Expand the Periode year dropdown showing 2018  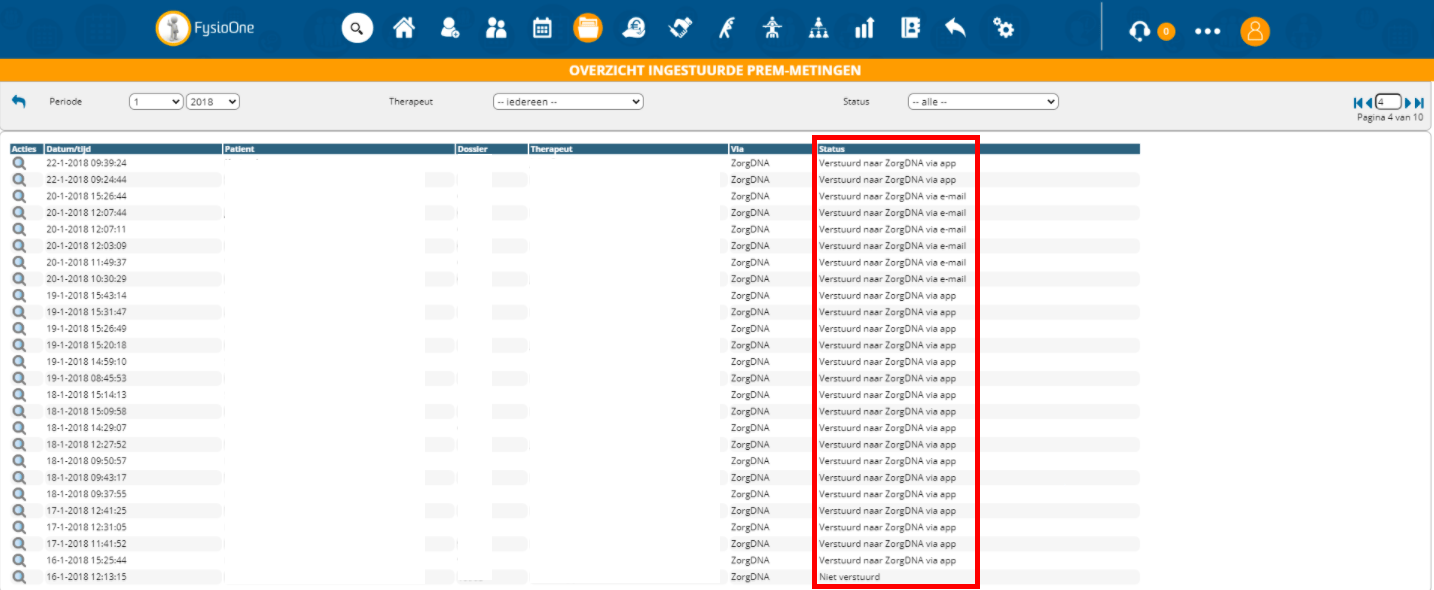(x=213, y=102)
